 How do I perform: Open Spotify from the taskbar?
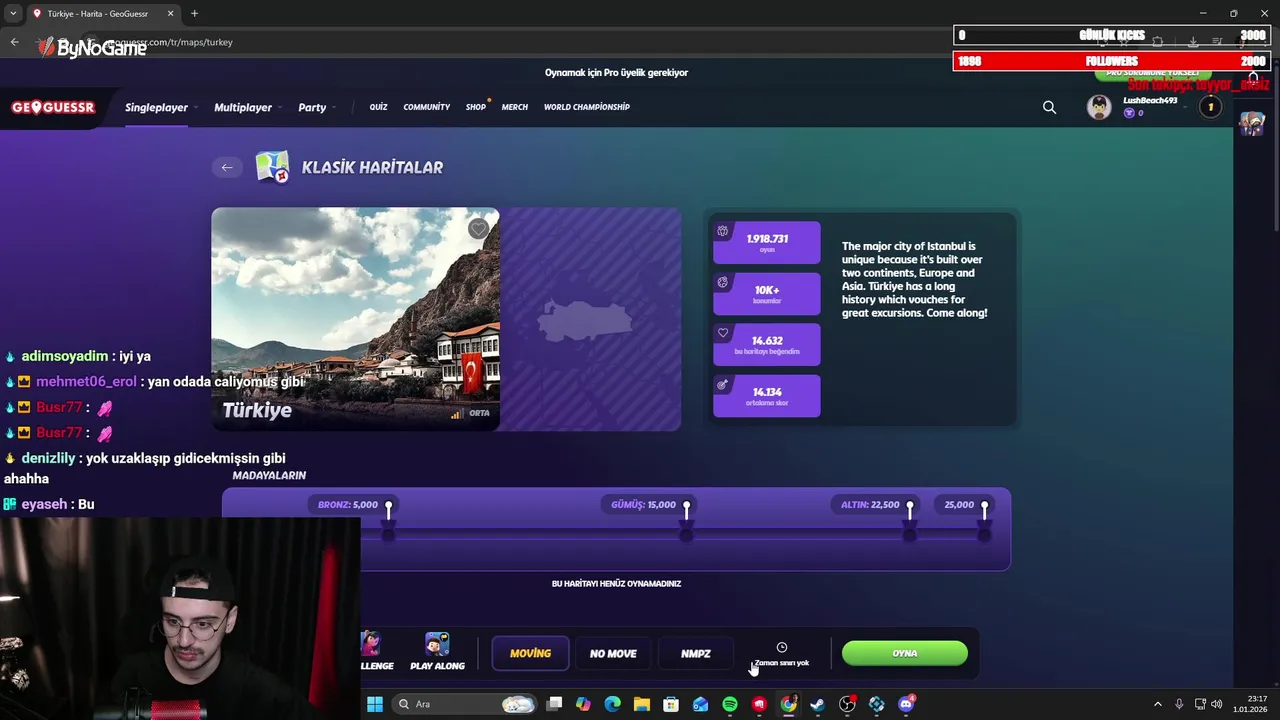pos(730,704)
